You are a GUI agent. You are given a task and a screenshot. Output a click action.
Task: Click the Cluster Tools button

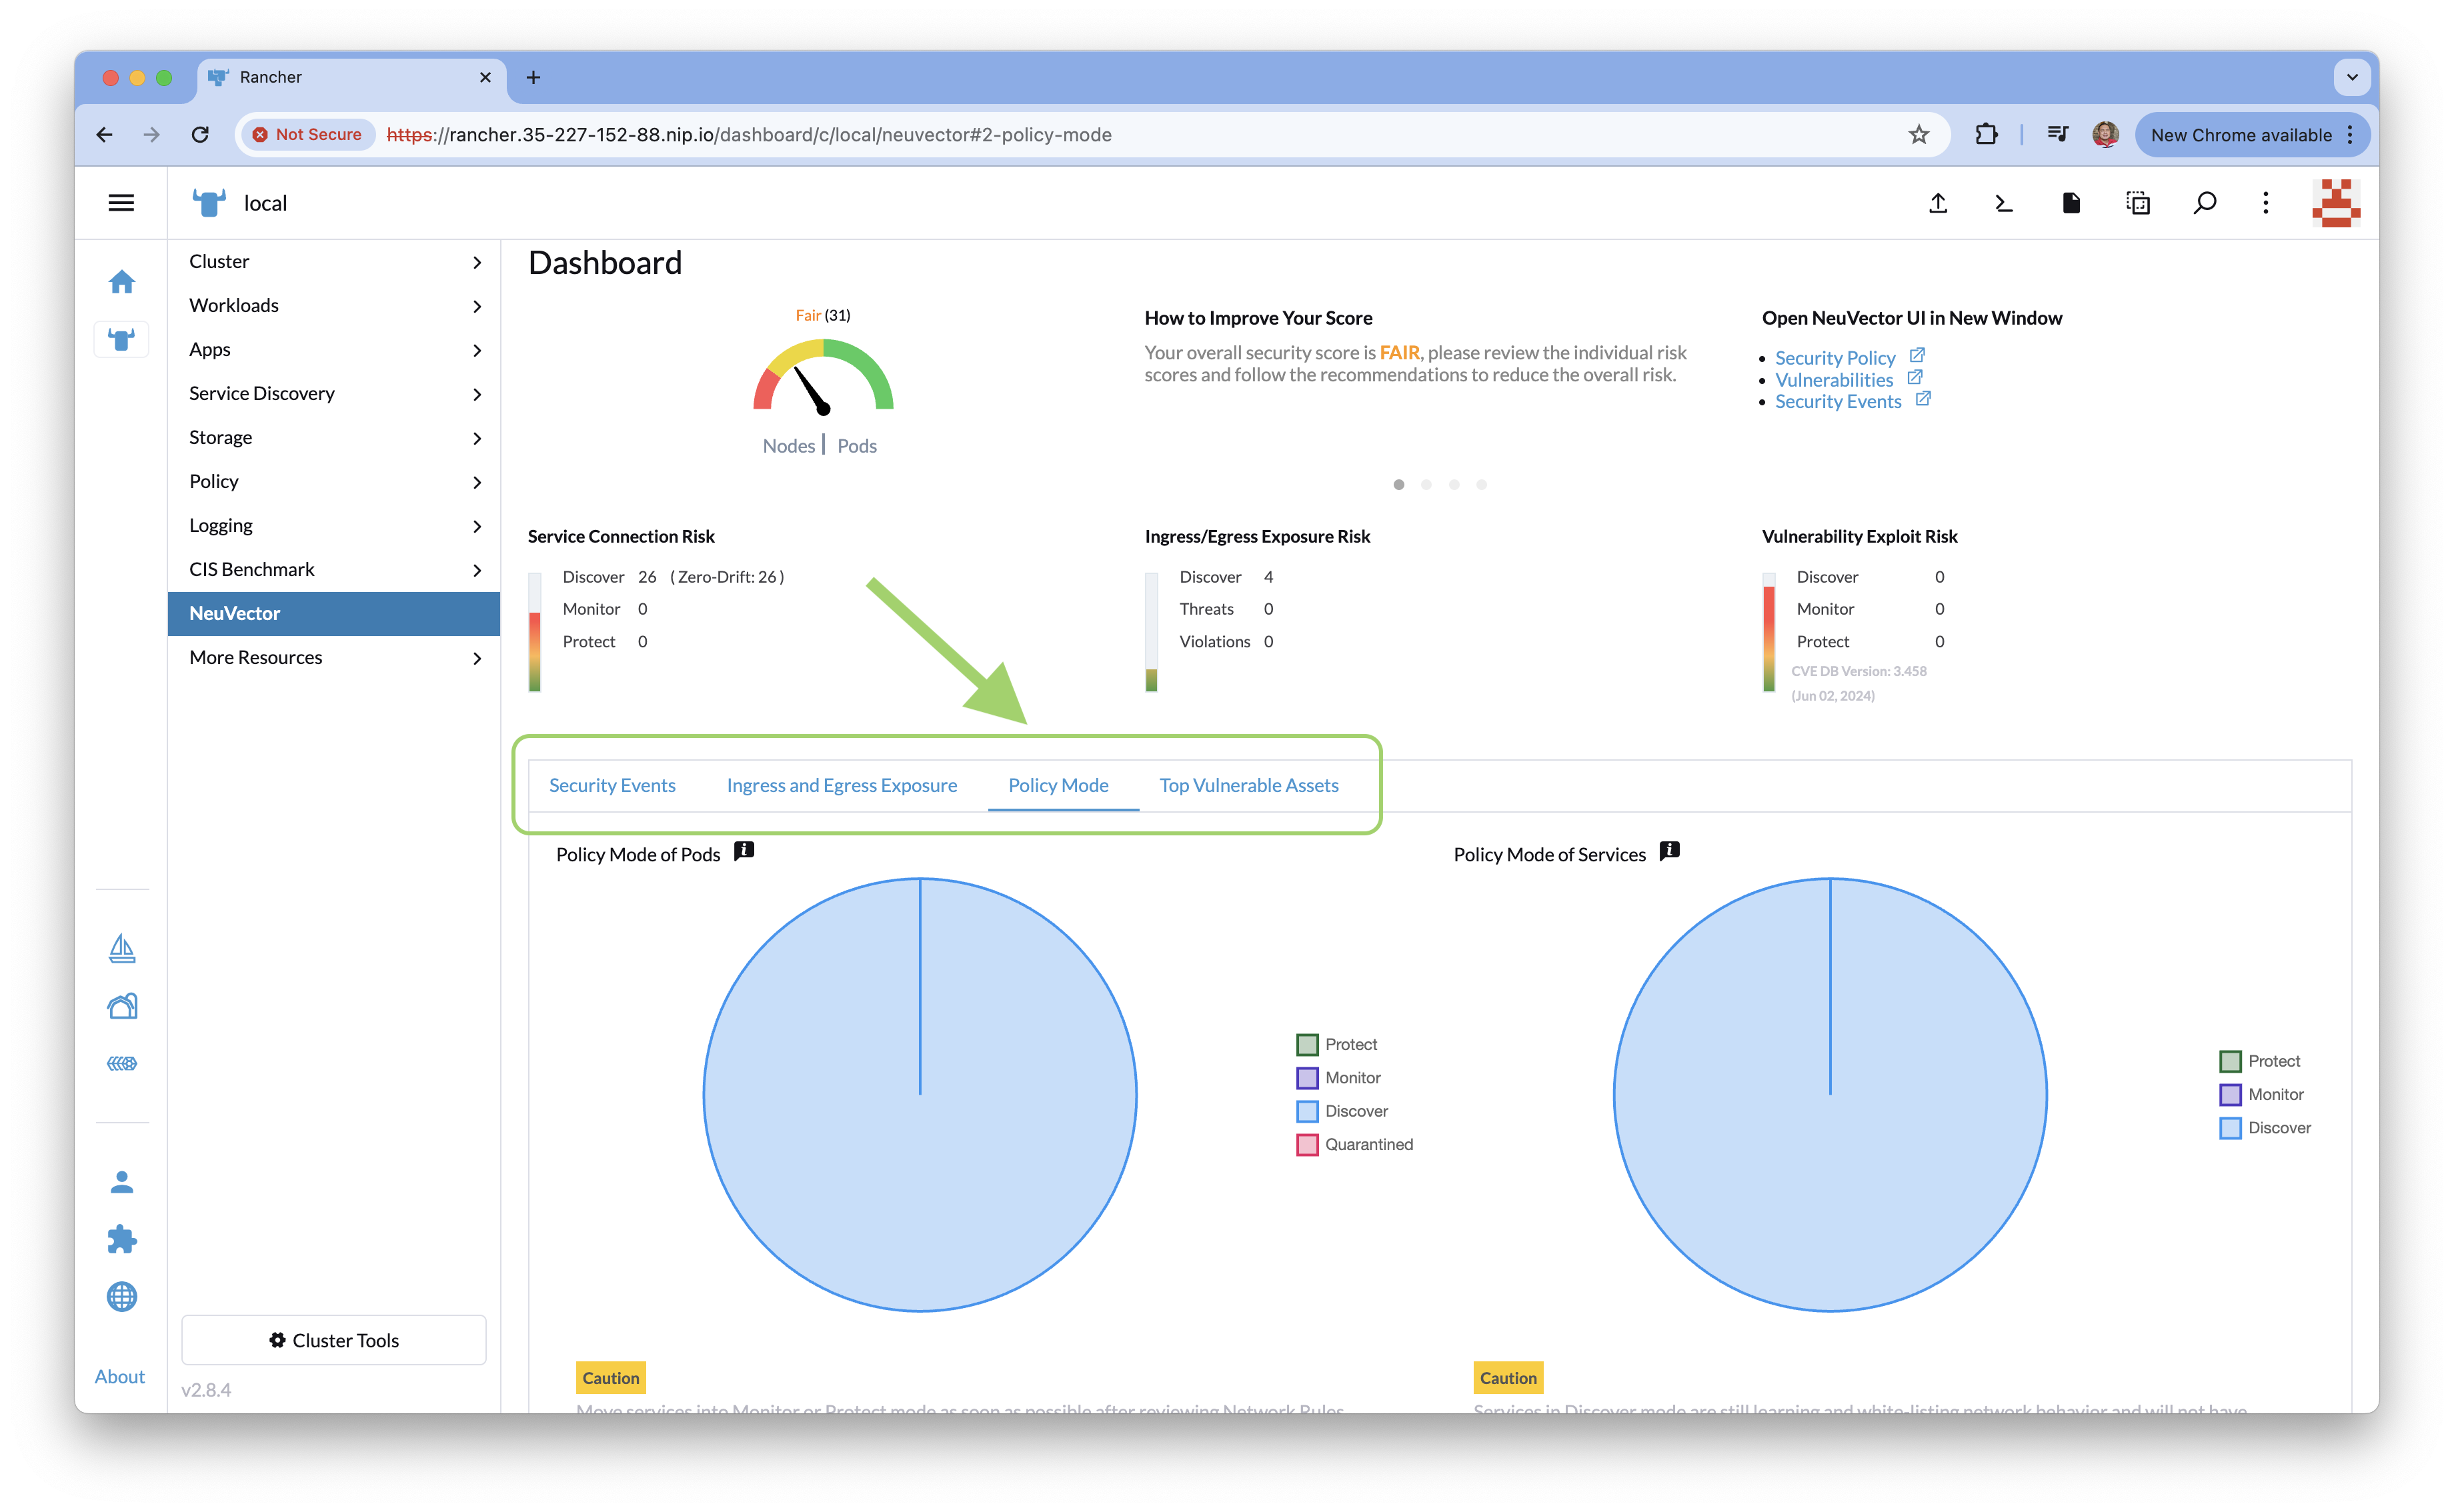pyautogui.click(x=334, y=1340)
